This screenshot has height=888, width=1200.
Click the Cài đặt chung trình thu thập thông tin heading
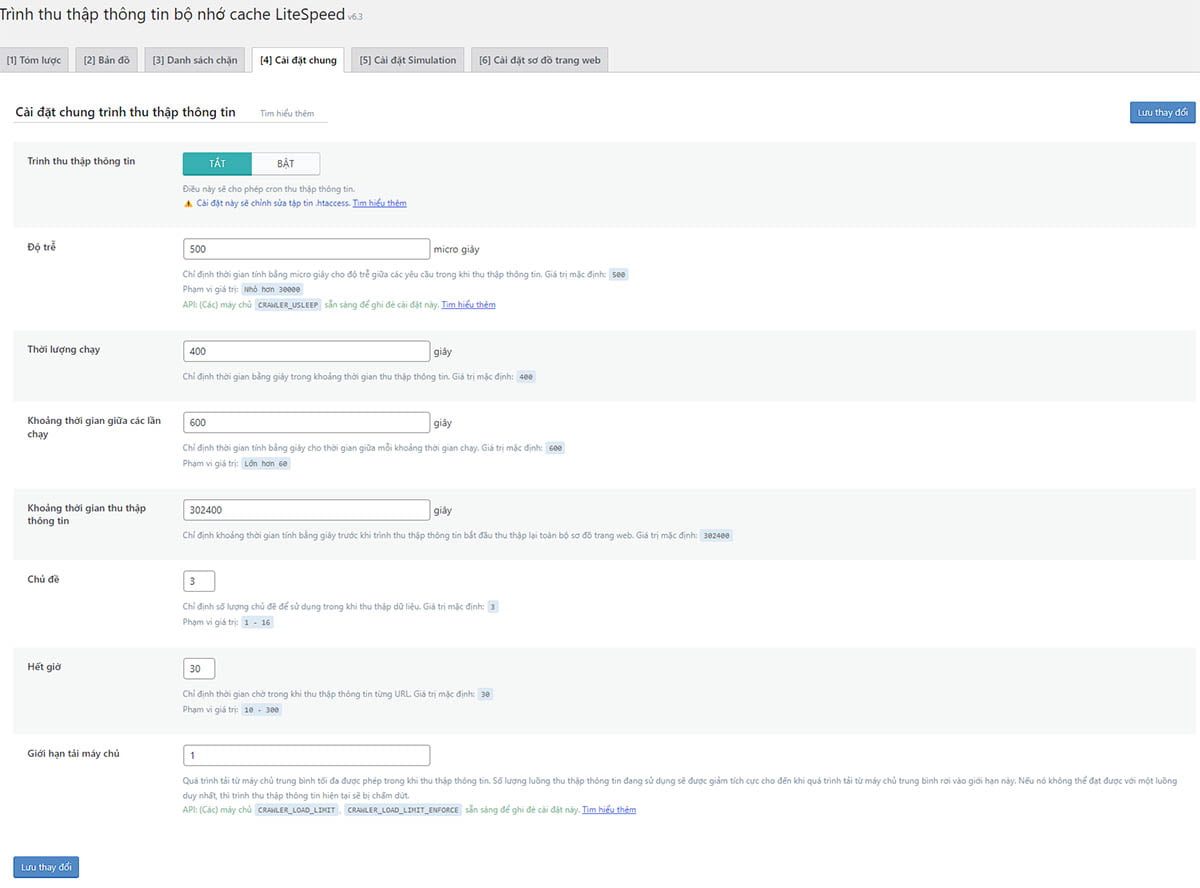pyautogui.click(x=126, y=112)
